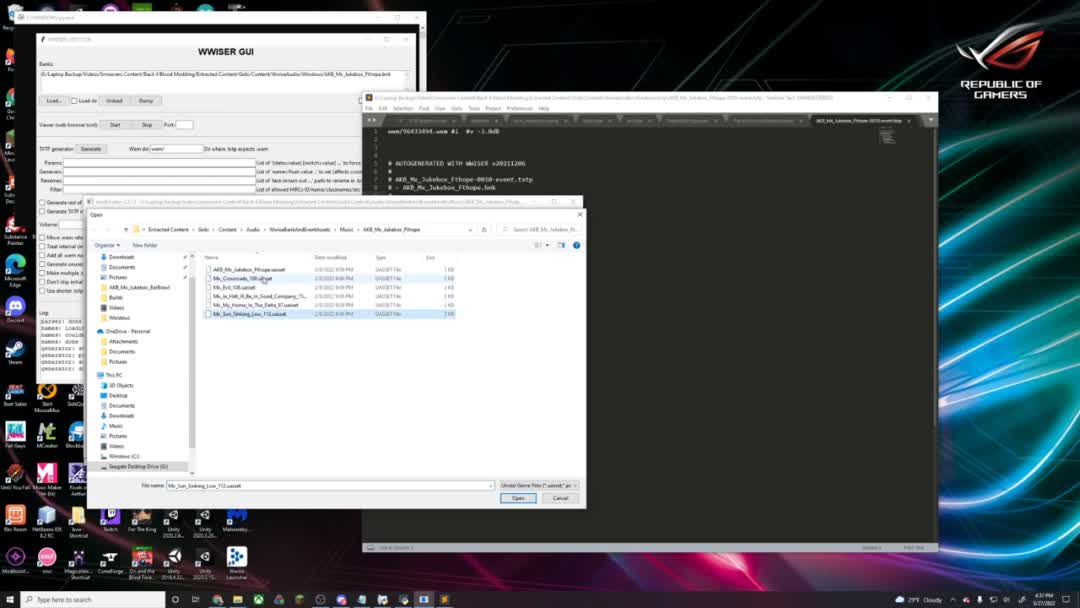Viewport: 1080px width, 608px height.
Task: Open Sublime Text from the taskbar
Action: tap(444, 600)
